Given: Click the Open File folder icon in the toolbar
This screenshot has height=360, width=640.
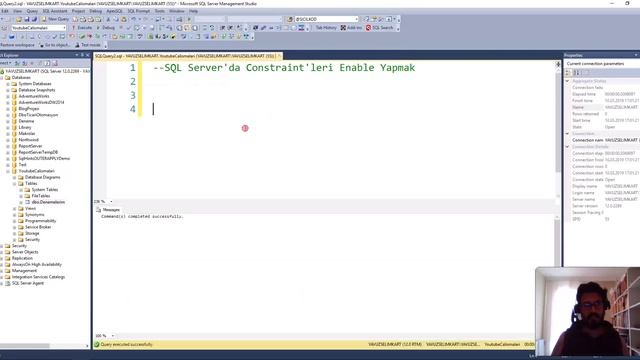Looking at the screenshot, I should pyautogui.click(x=19, y=19).
